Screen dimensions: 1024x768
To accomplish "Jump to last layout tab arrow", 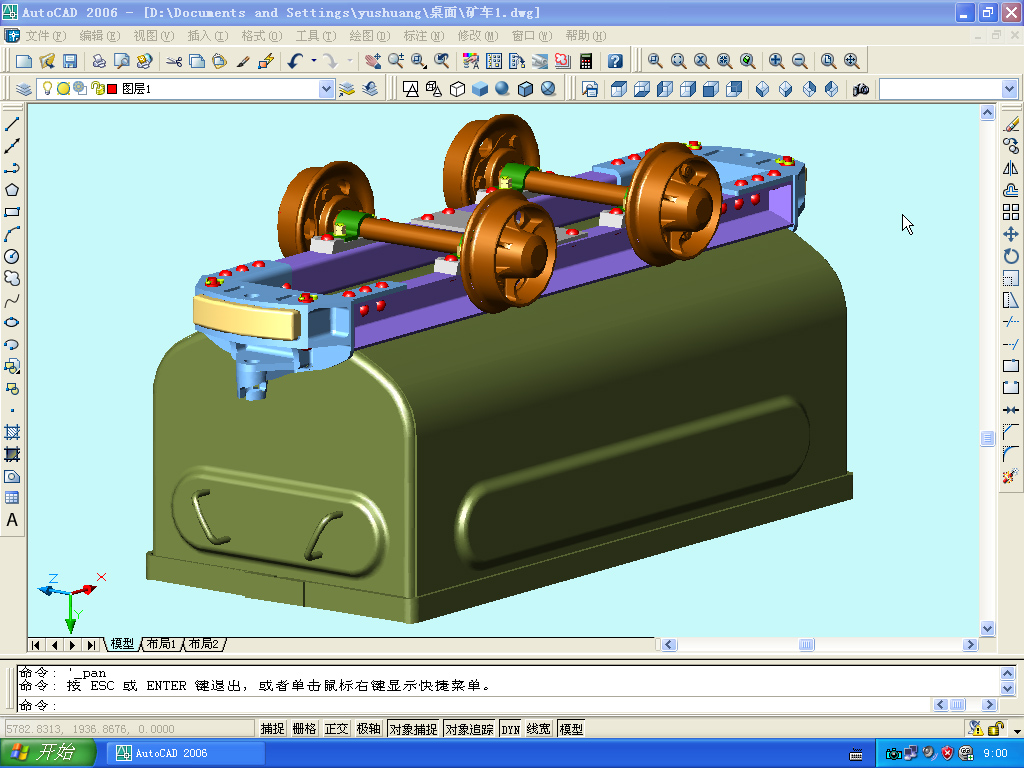I will pos(91,645).
